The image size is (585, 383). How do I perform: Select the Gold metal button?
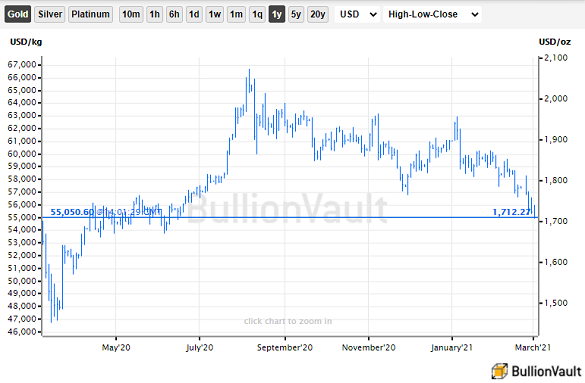point(18,15)
